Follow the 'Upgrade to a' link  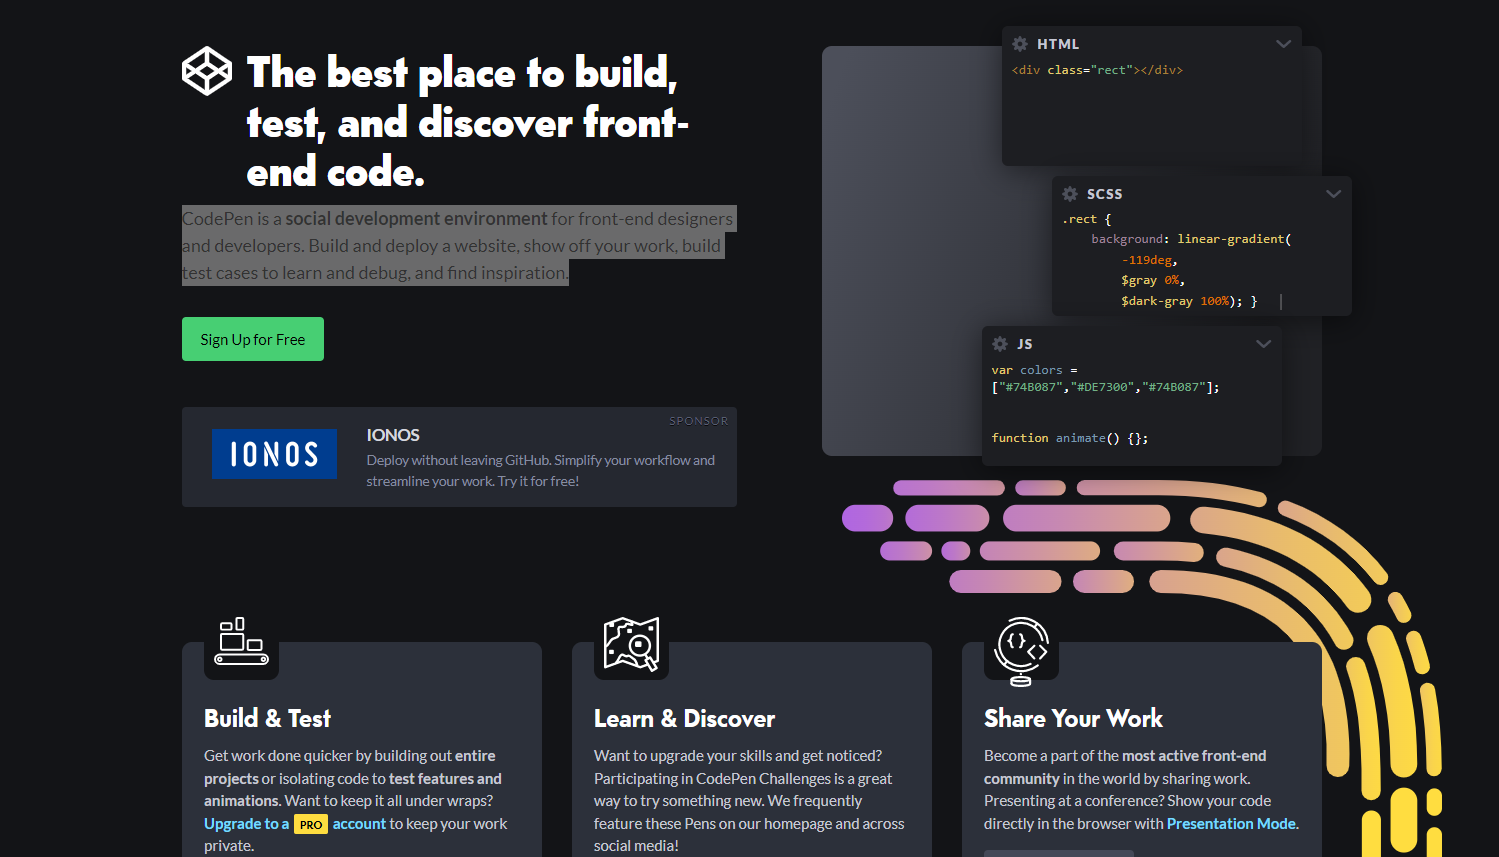pyautogui.click(x=246, y=824)
